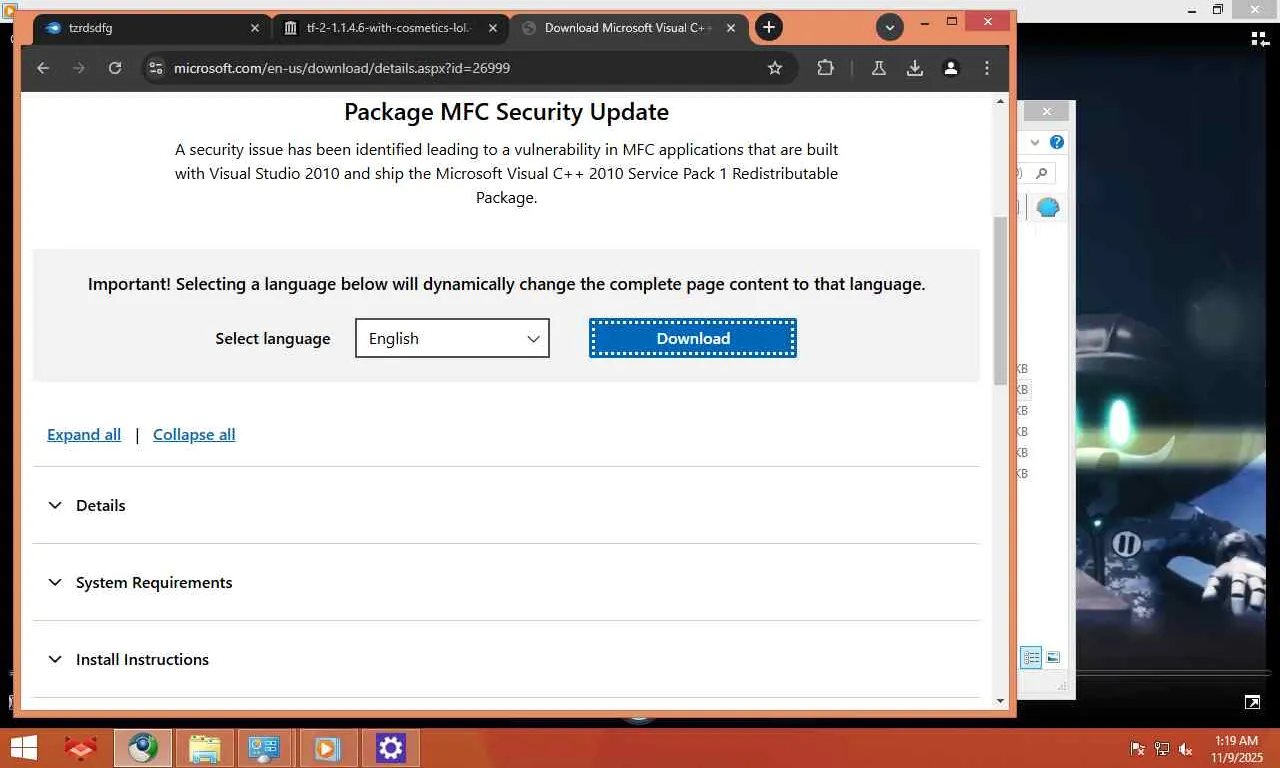Open a new browser tab
This screenshot has width=1280, height=768.
[768, 28]
